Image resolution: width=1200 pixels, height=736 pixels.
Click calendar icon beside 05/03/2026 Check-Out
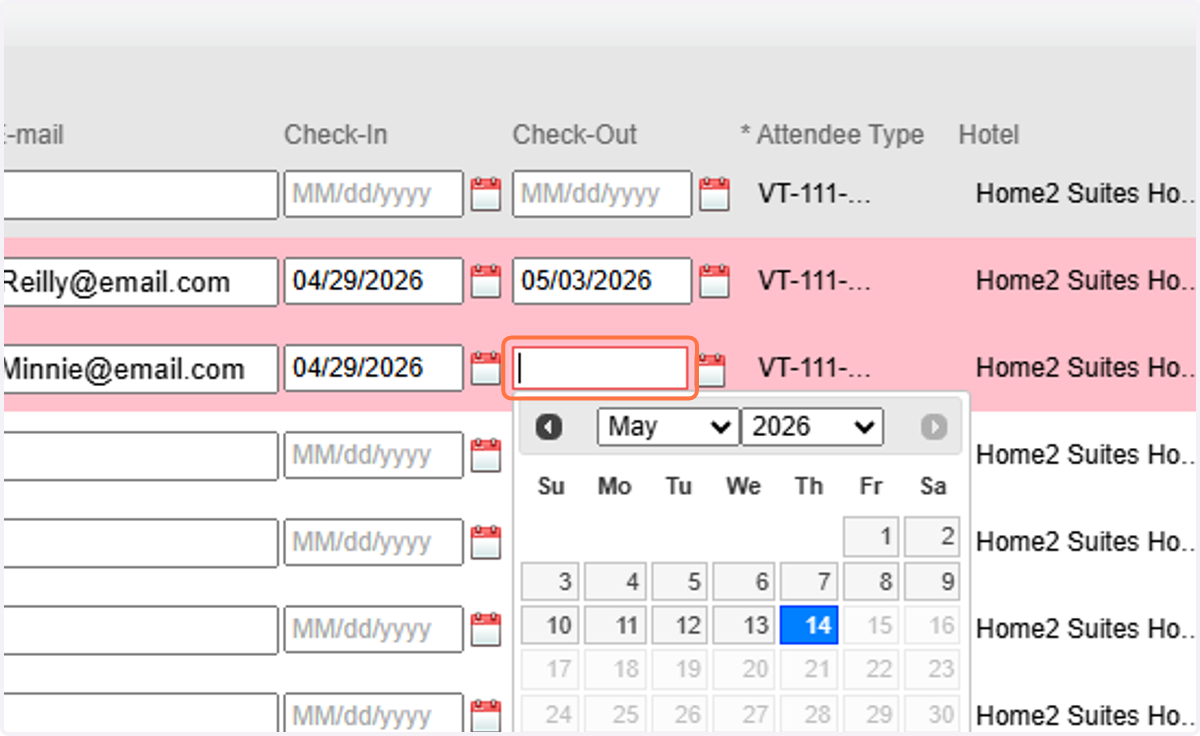coord(714,280)
